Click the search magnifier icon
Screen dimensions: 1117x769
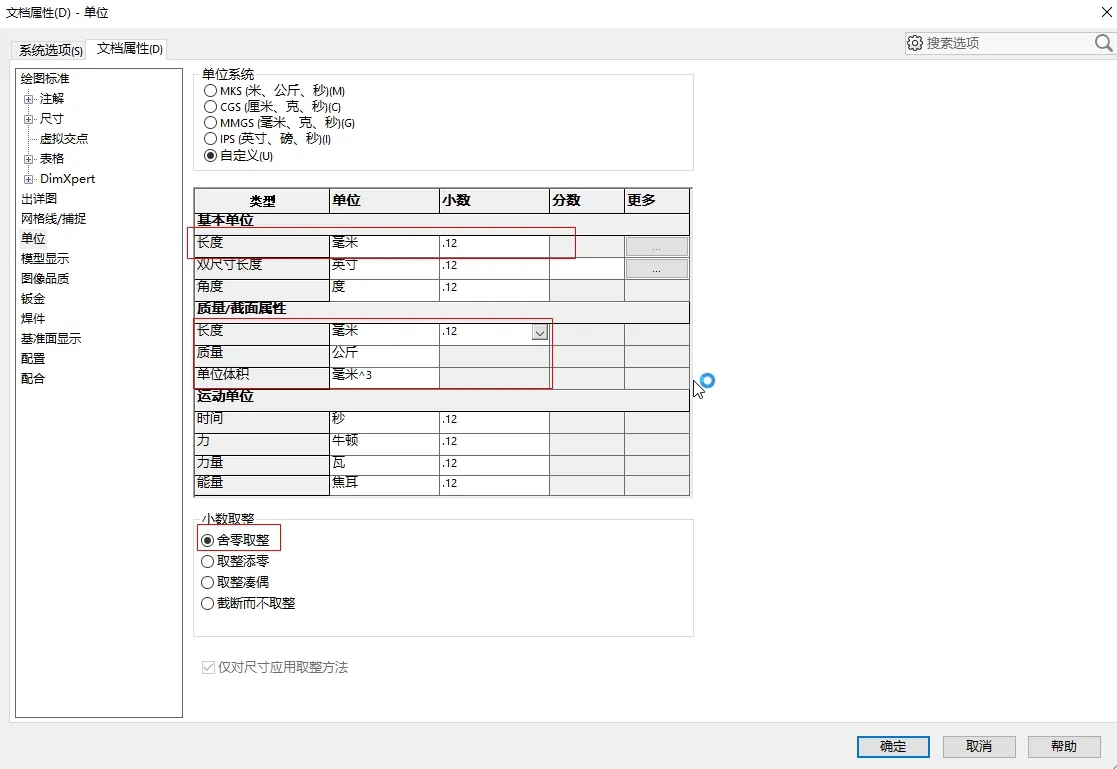tap(1103, 43)
